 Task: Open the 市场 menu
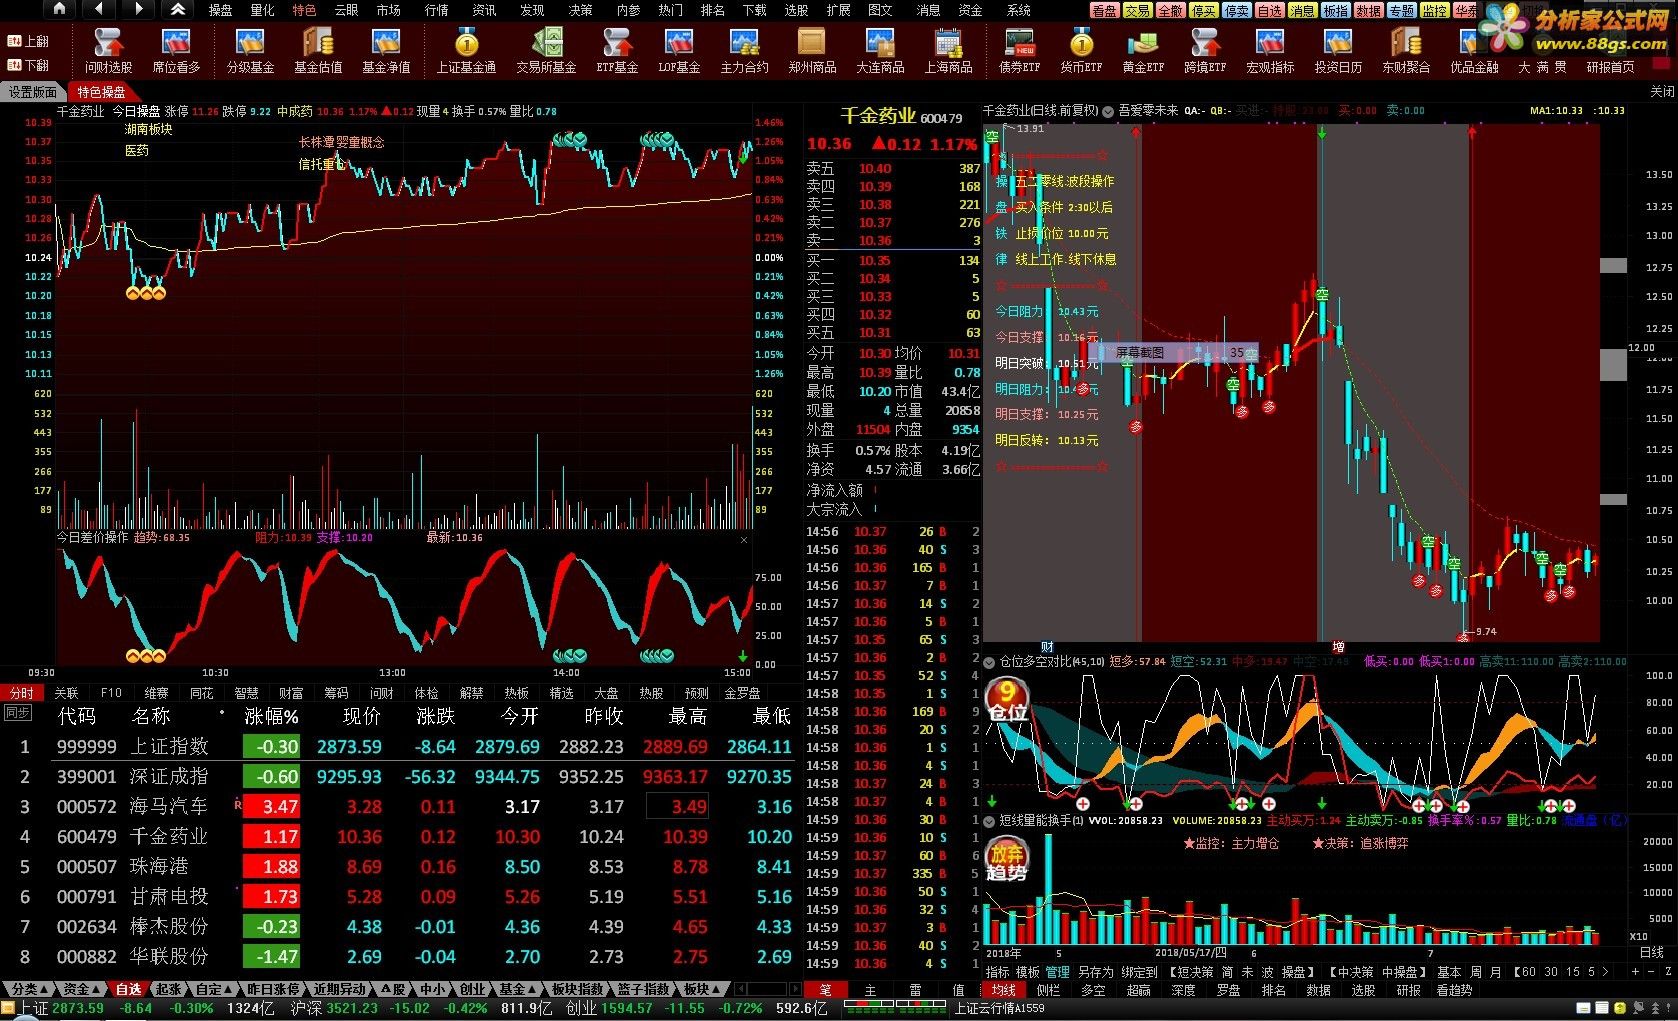pos(388,10)
